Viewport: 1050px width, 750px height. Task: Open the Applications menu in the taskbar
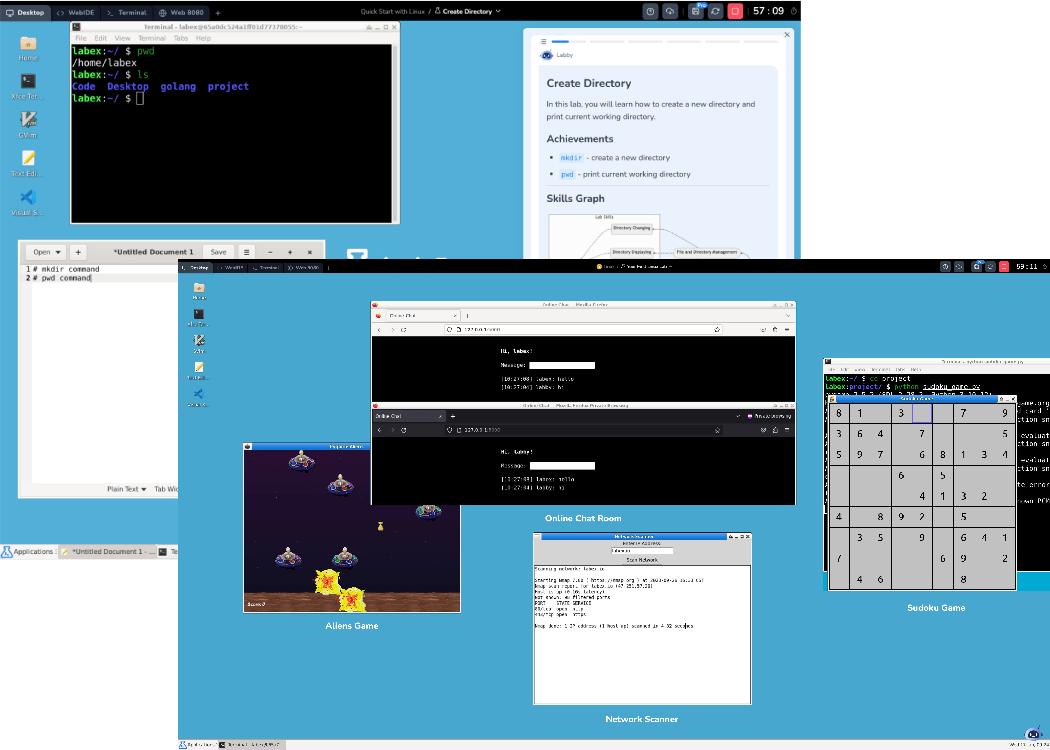(x=28, y=551)
